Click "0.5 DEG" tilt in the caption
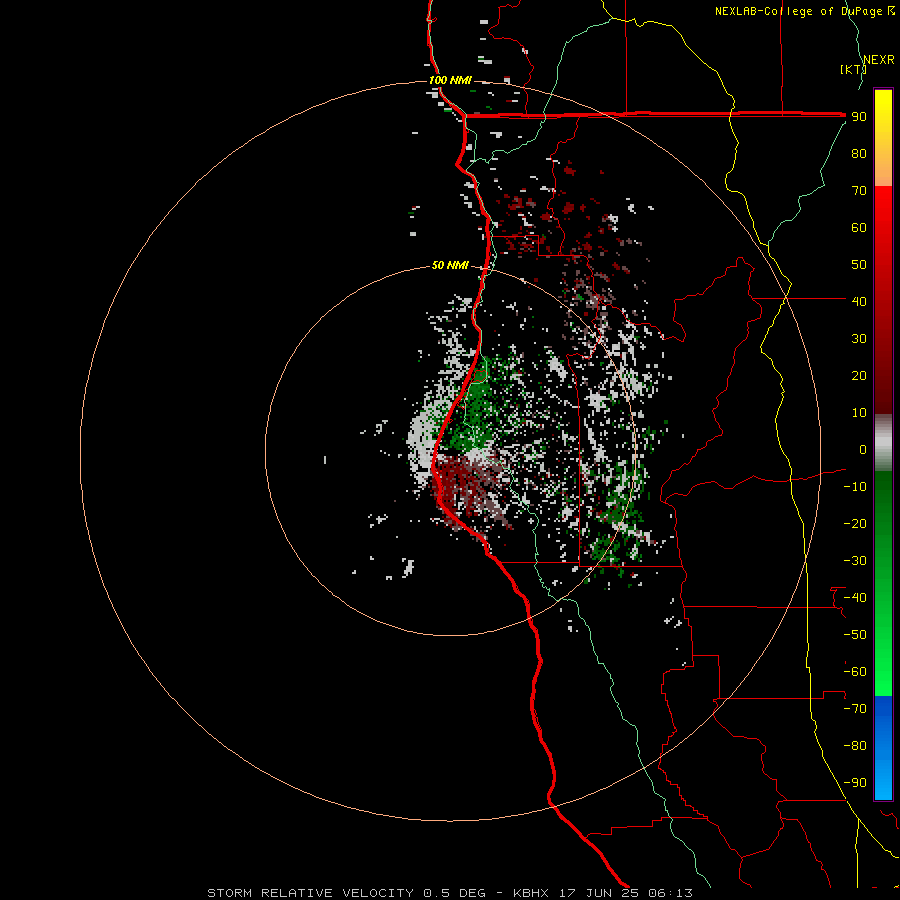The width and height of the screenshot is (900, 900). point(454,893)
